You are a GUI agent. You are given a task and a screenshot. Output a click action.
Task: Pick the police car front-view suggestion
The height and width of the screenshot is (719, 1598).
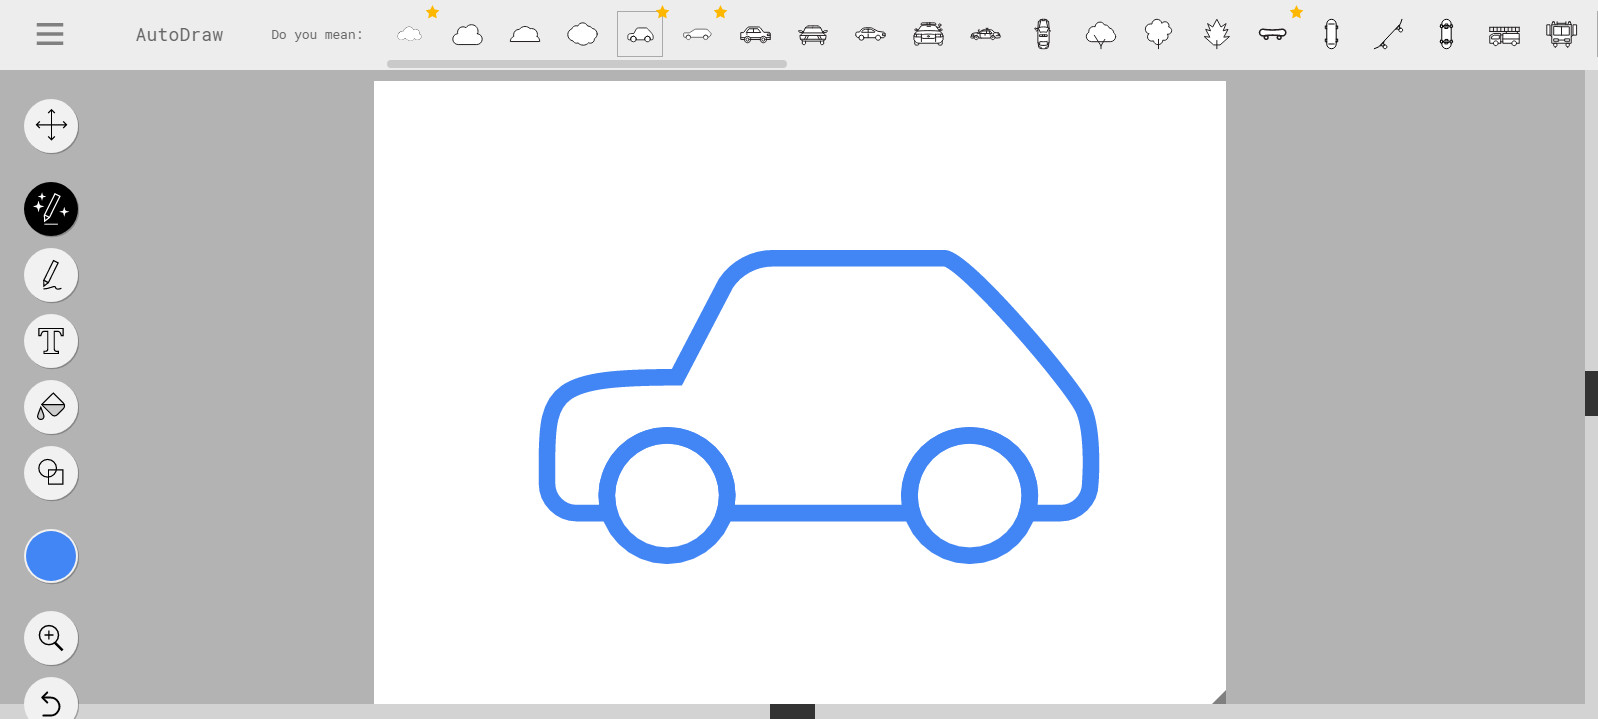[928, 35]
